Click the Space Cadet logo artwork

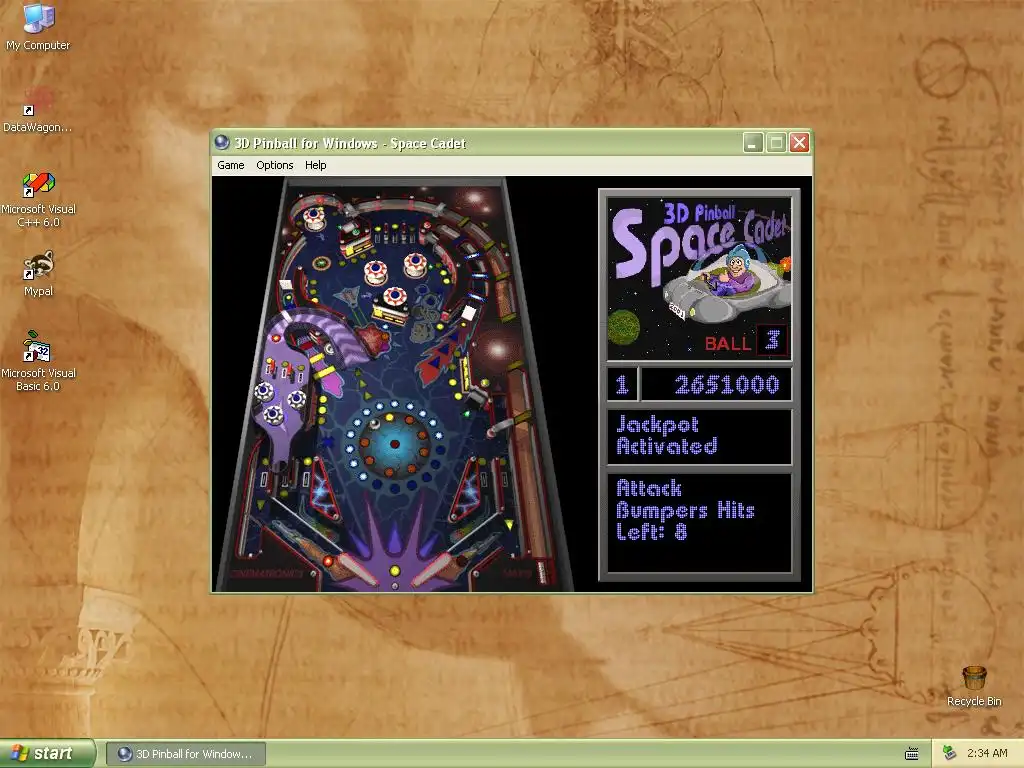699,279
